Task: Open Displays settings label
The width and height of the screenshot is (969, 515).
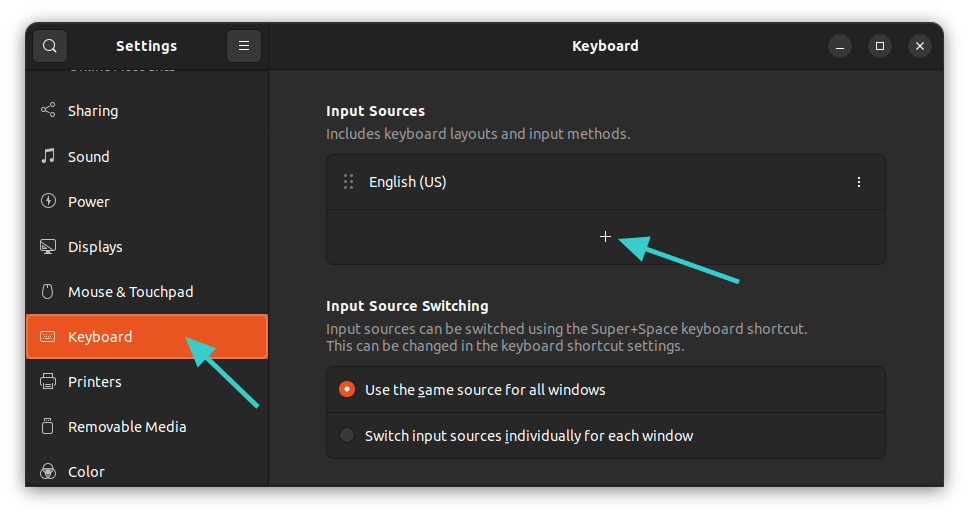Action: click(95, 247)
